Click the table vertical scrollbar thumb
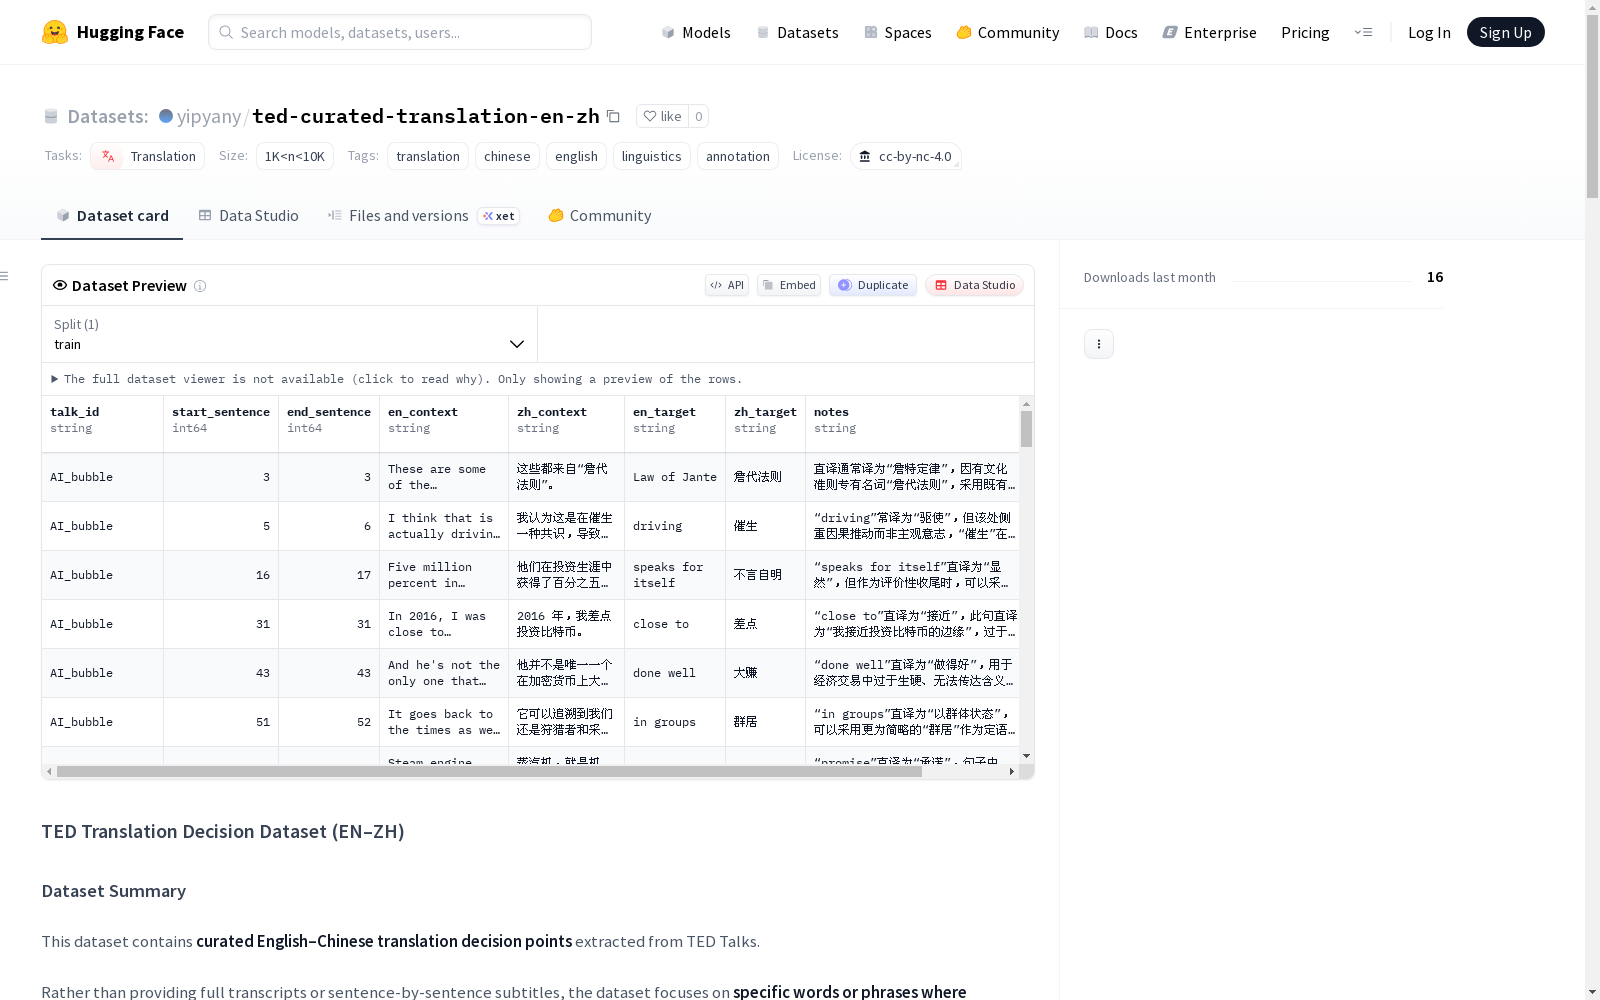 pos(1026,428)
